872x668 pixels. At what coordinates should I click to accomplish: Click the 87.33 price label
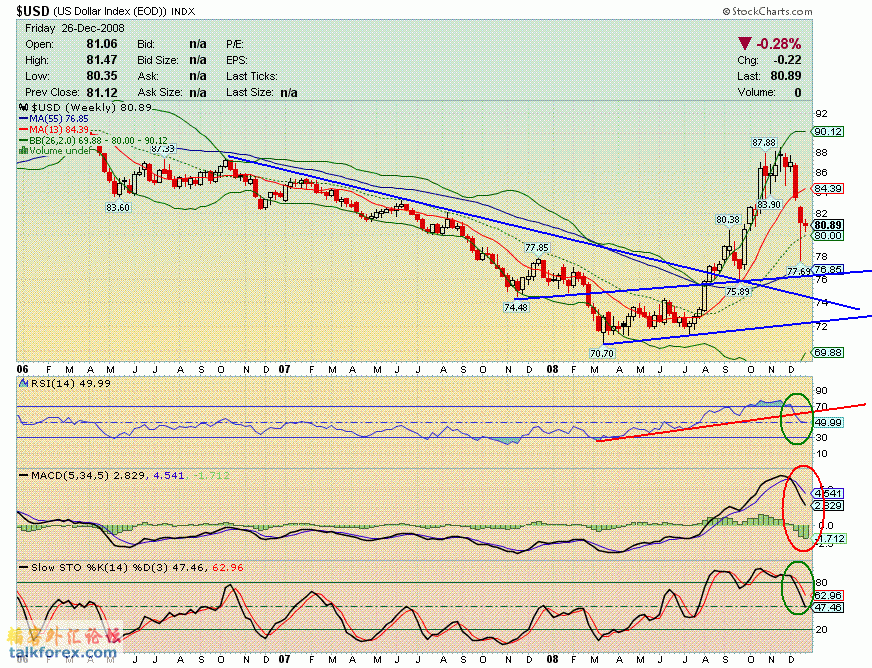click(163, 149)
